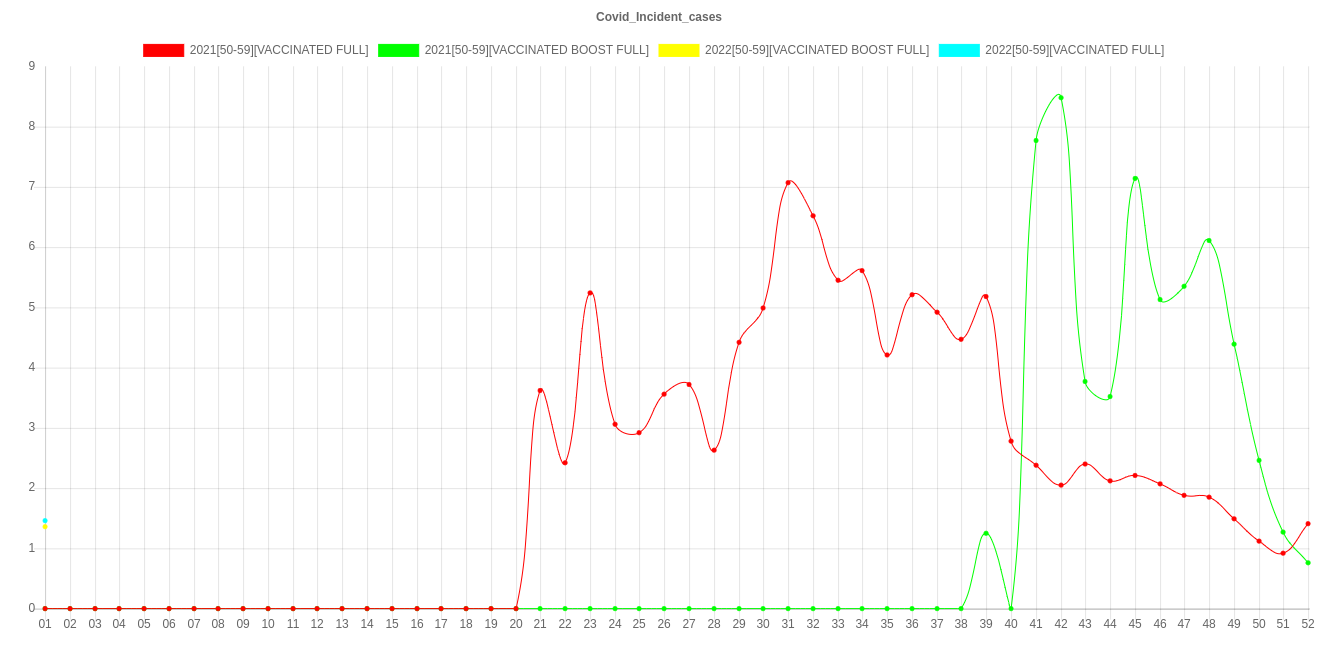
Task: Select the green data point at week 45
Action: coord(1135,179)
